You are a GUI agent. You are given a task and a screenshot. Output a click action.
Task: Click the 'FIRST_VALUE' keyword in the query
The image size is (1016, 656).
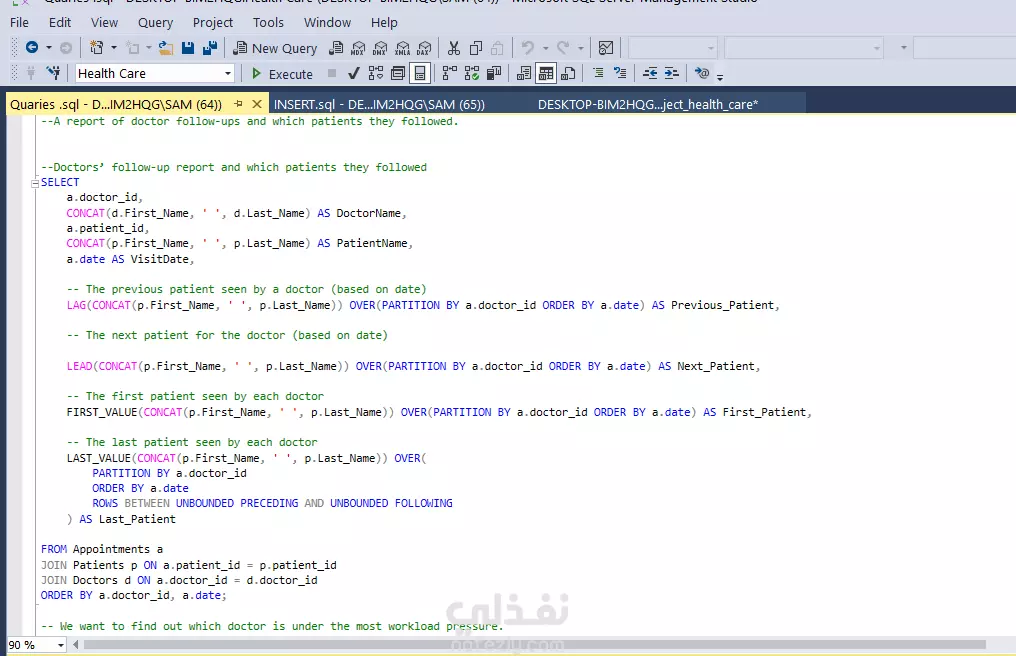(x=102, y=412)
